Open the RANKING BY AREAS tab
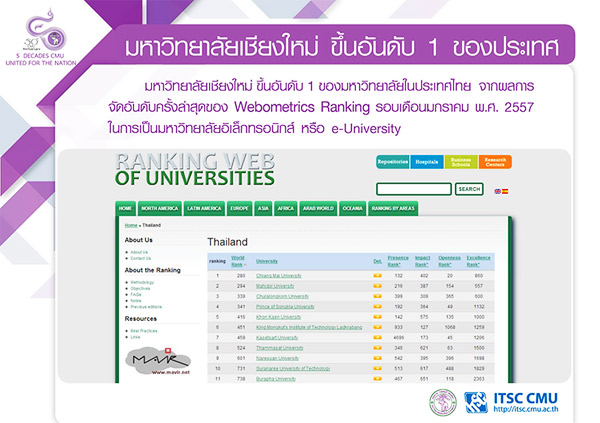The height and width of the screenshot is (423, 600). coord(393,208)
